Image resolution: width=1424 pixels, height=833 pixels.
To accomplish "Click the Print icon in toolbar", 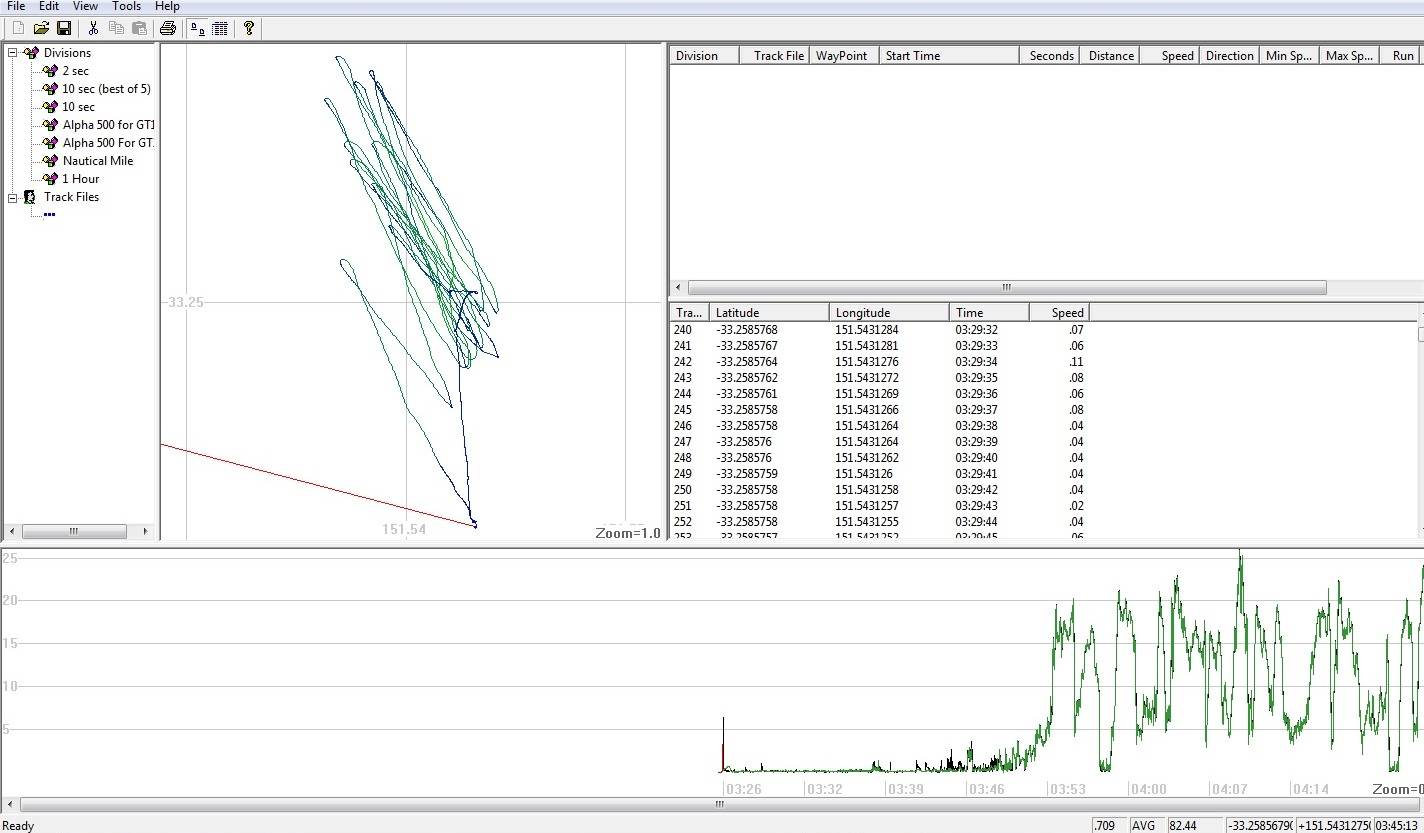I will (x=168, y=28).
